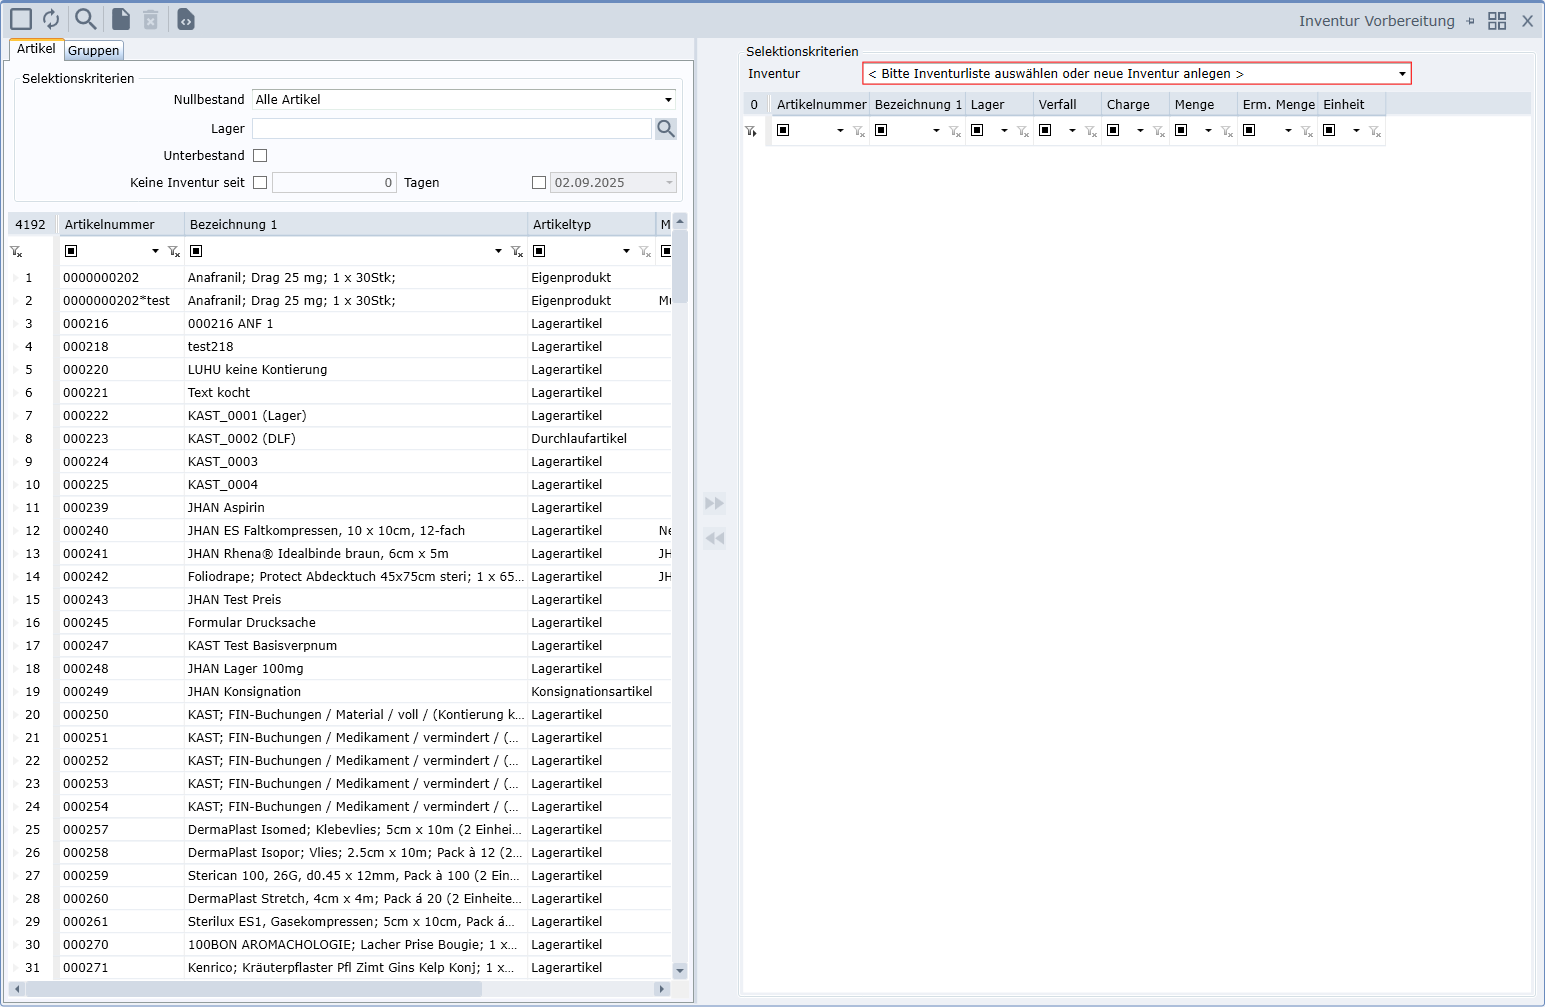Click the refresh arrows toolbar icon
This screenshot has height=1007, width=1545.
(x=51, y=19)
